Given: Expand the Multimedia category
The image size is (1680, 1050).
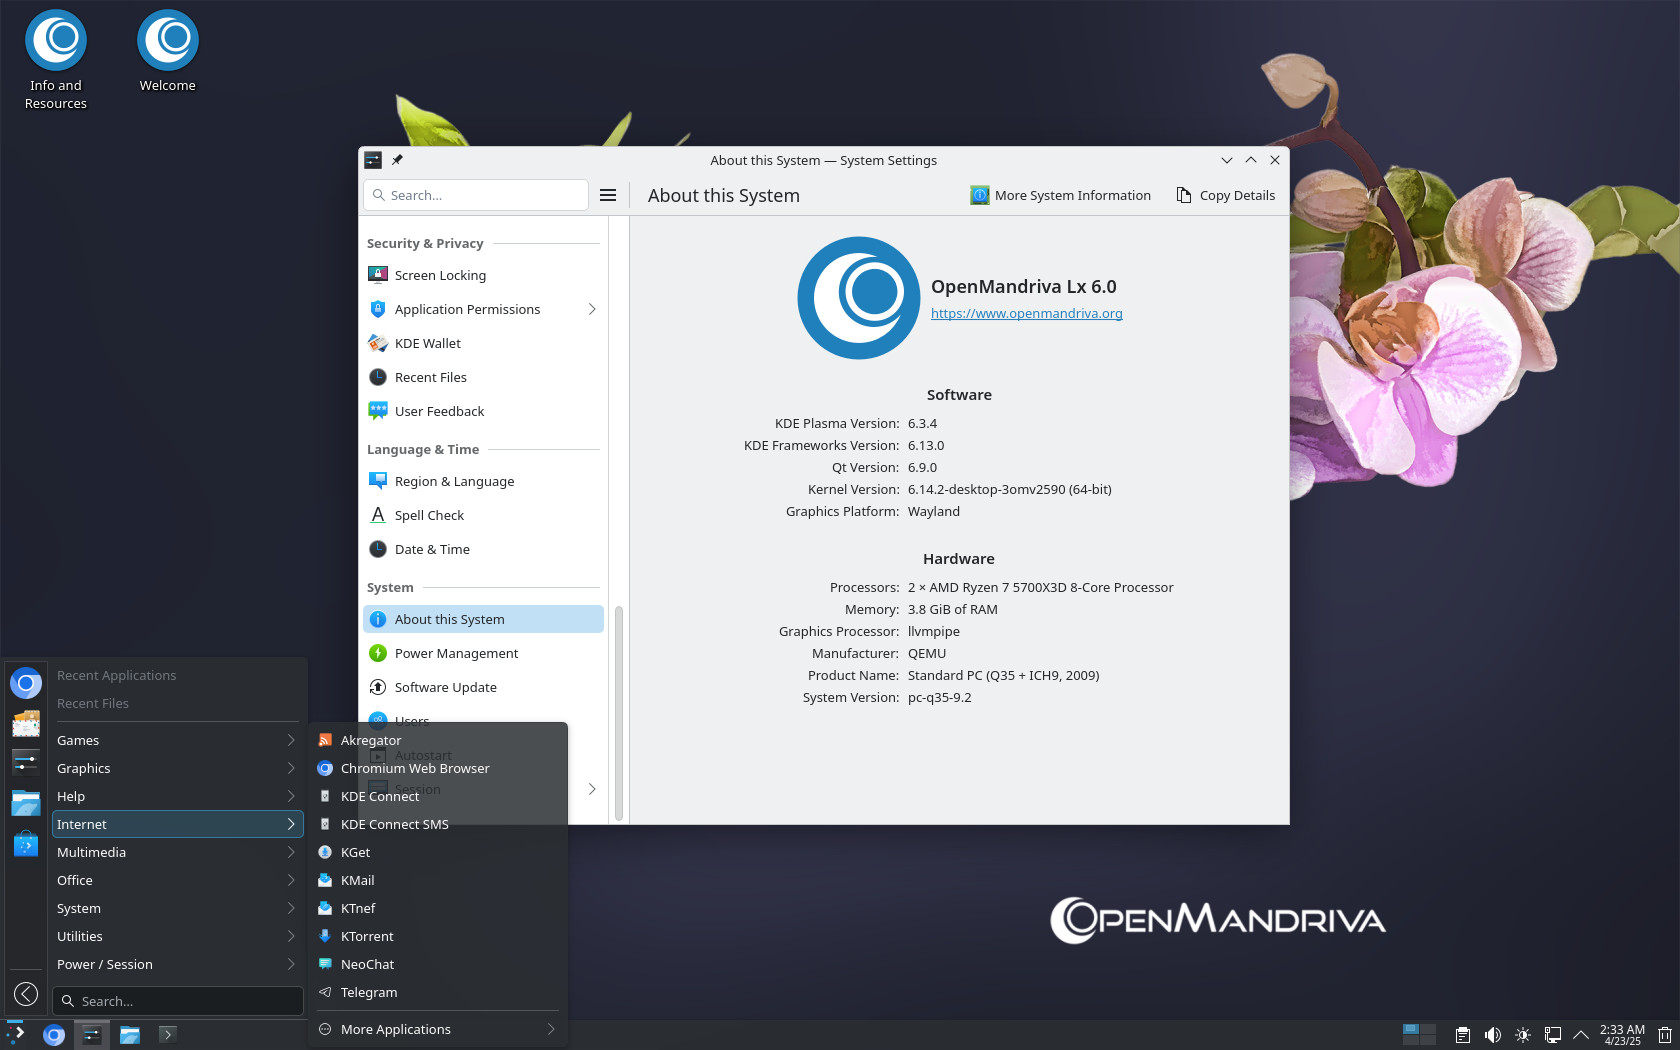Looking at the screenshot, I should (x=177, y=852).
